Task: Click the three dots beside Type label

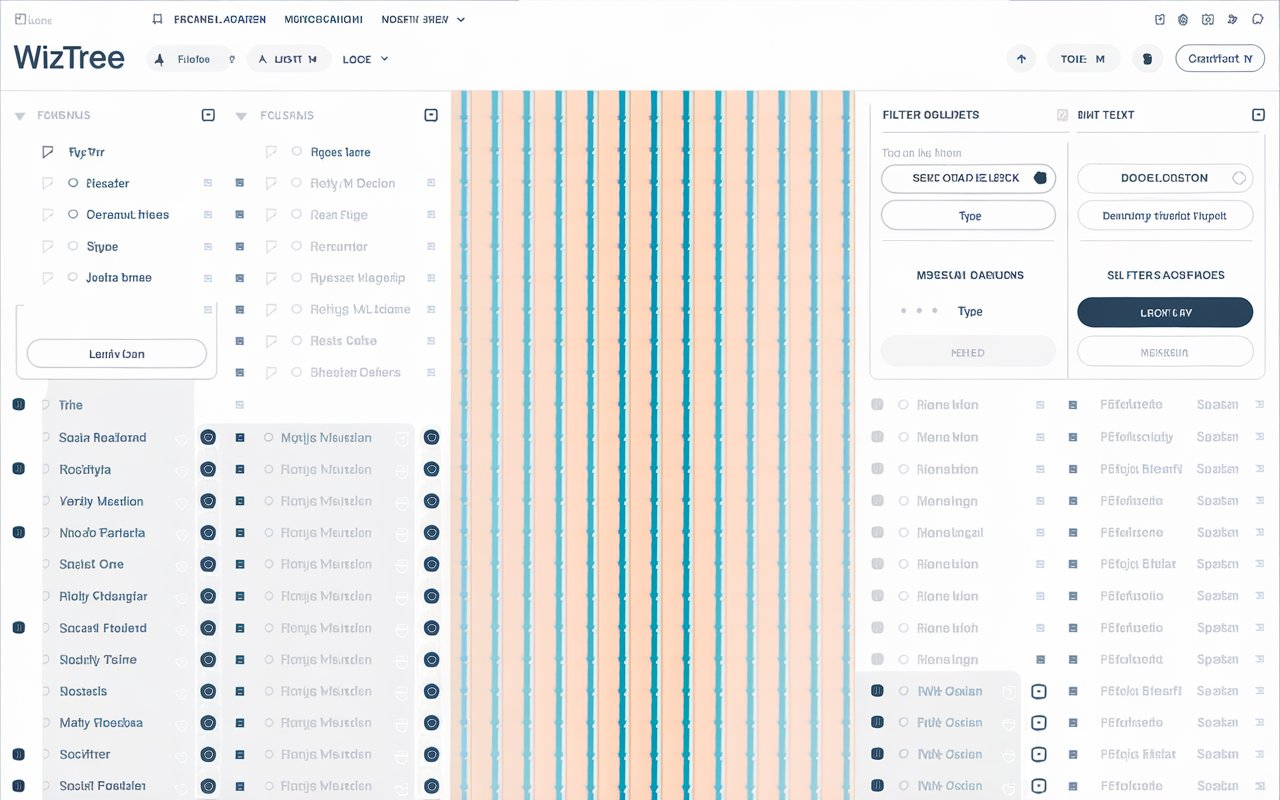Action: point(919,311)
